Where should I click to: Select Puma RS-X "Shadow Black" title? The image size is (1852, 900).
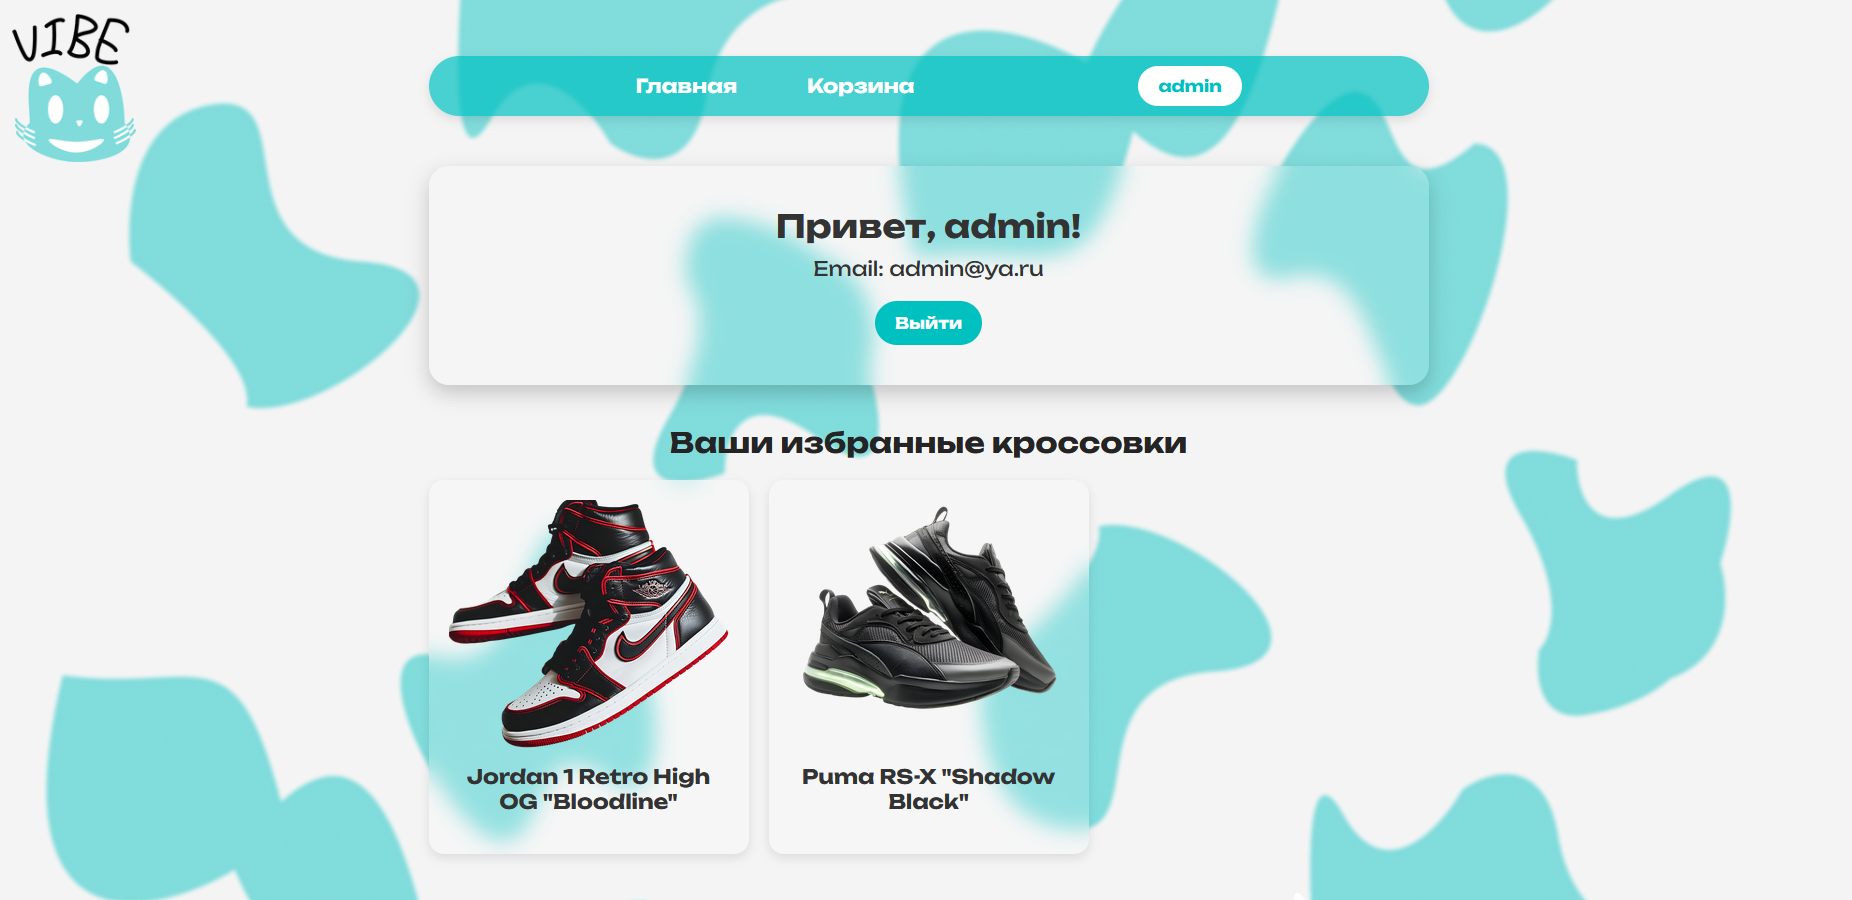[x=928, y=789]
